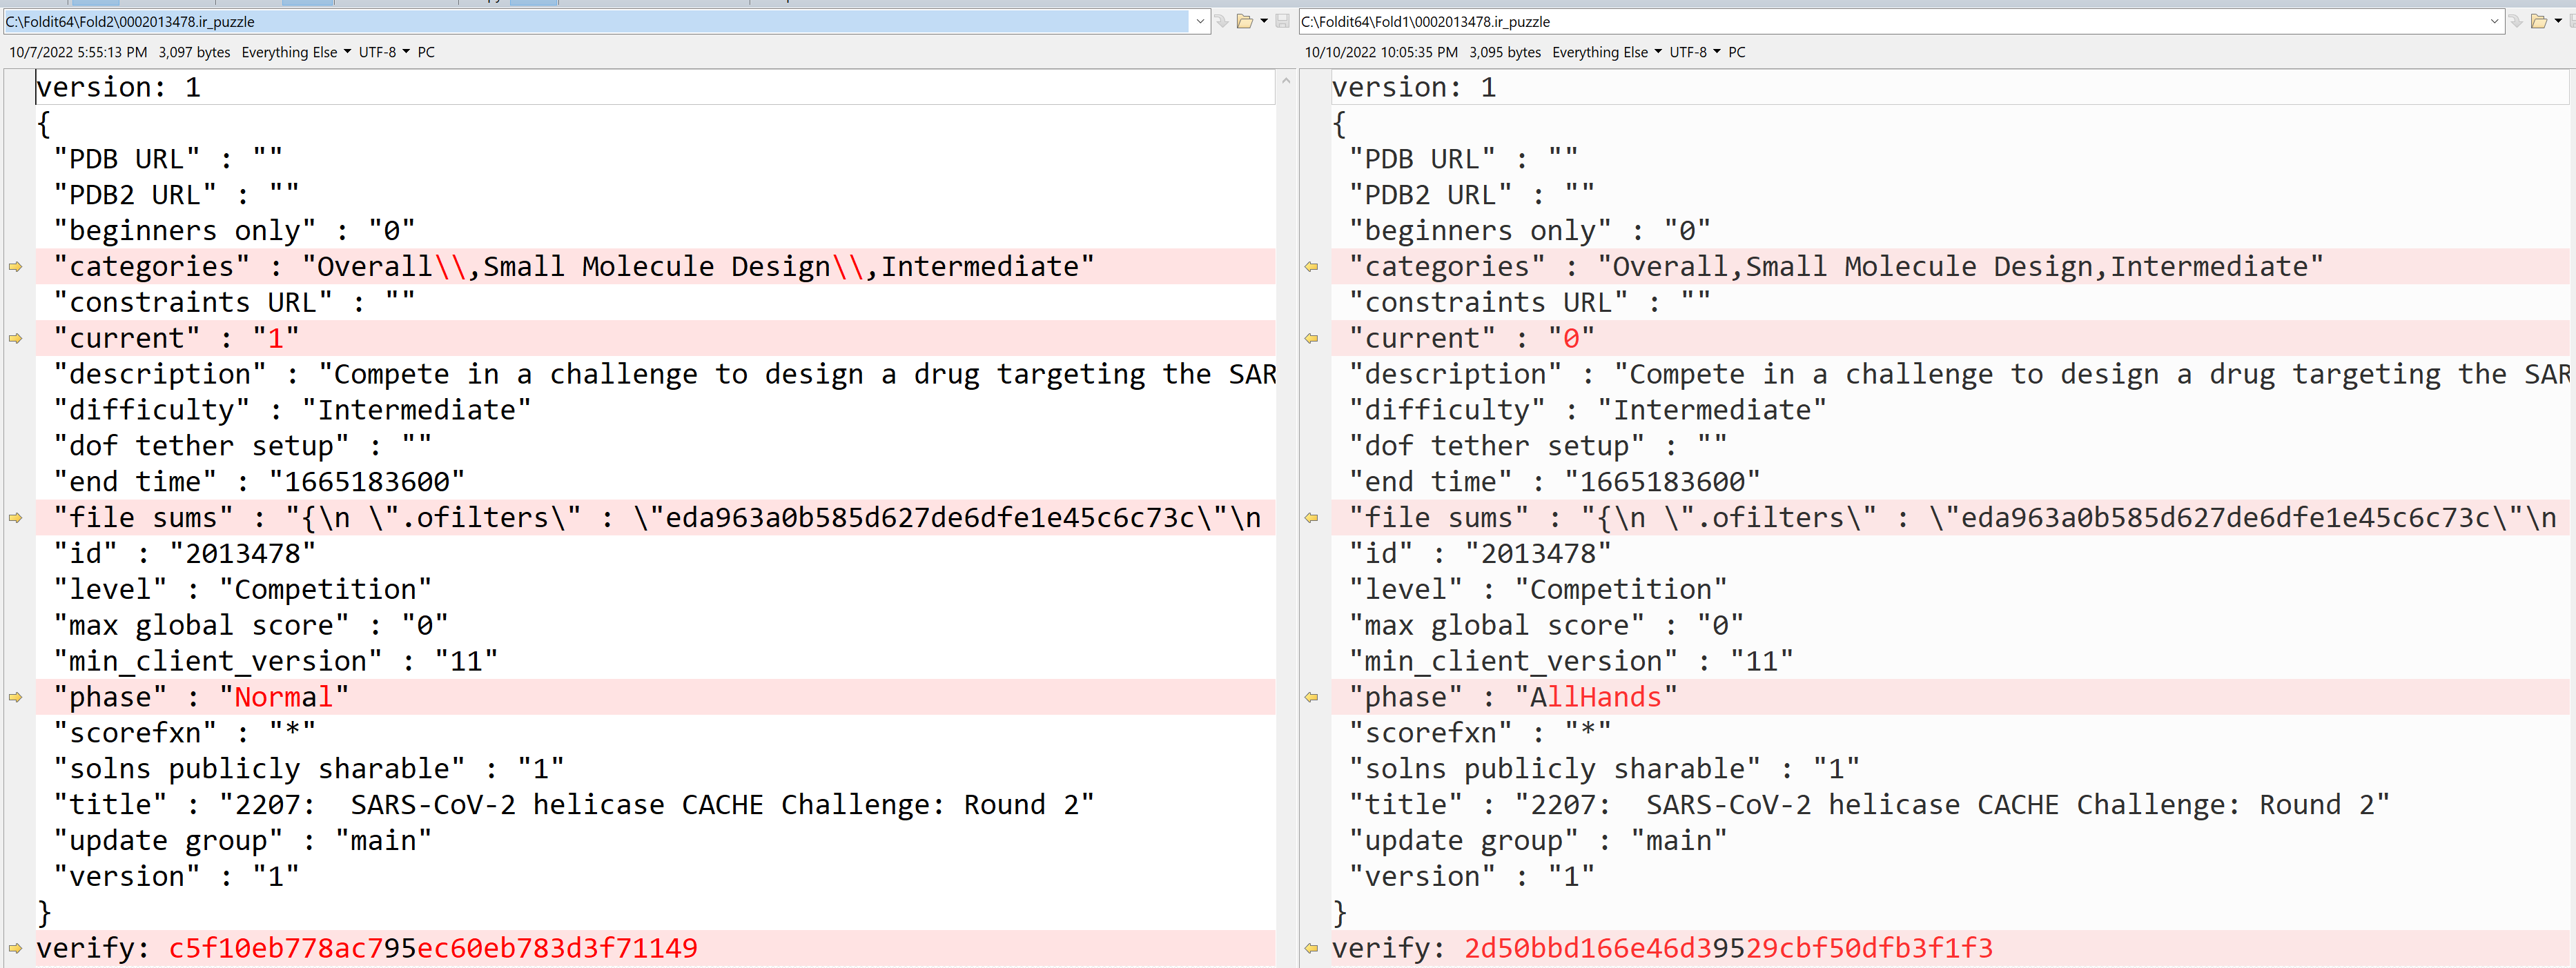Click right pane browse-for-file folder icon
This screenshot has width=2576, height=968.
(x=2538, y=21)
